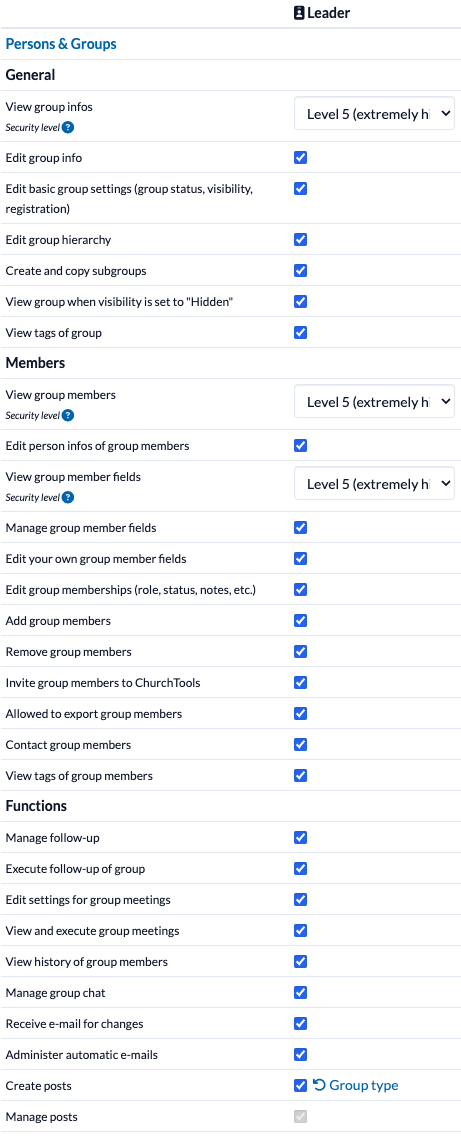This screenshot has width=461, height=1141.
Task: Toggle Edit group hierarchy checkbox
Action: [300, 239]
